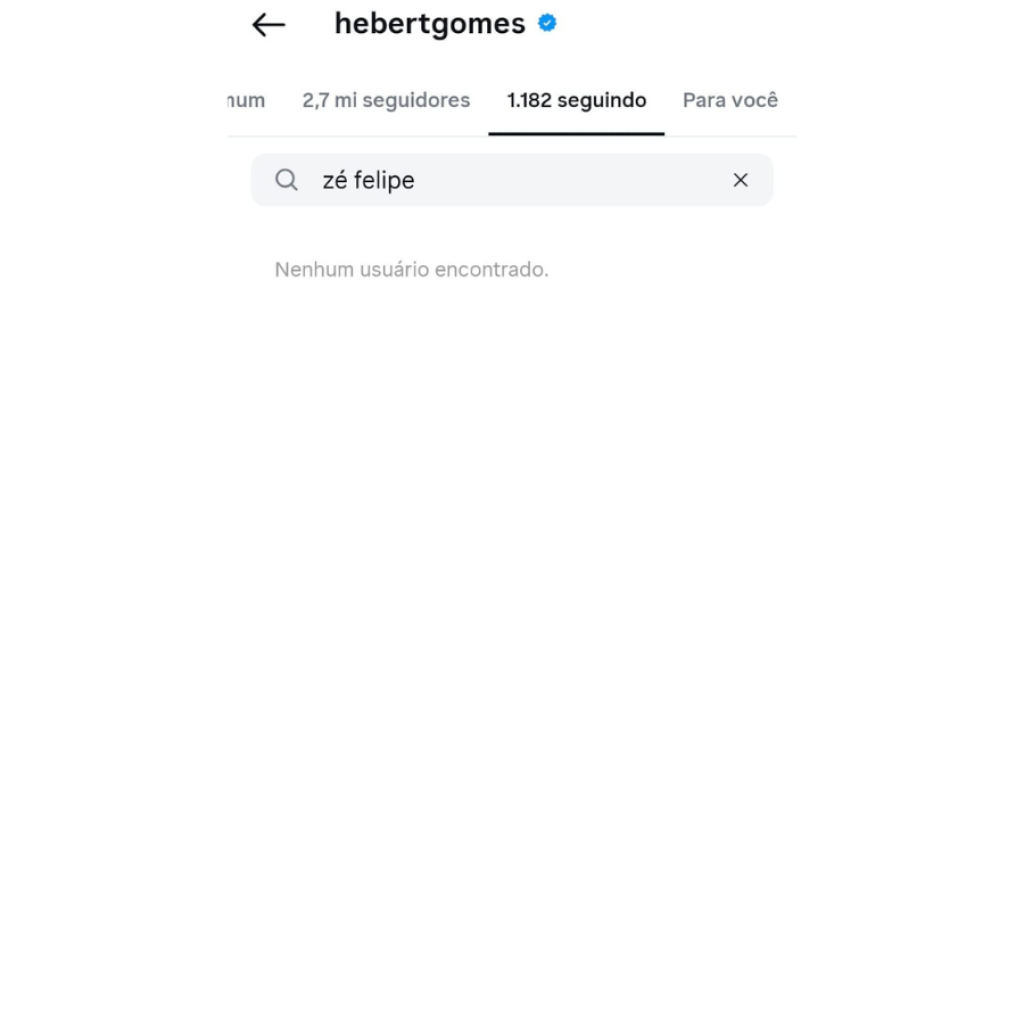
Task: Open the 2,7 mi seguidores tab
Action: point(386,101)
